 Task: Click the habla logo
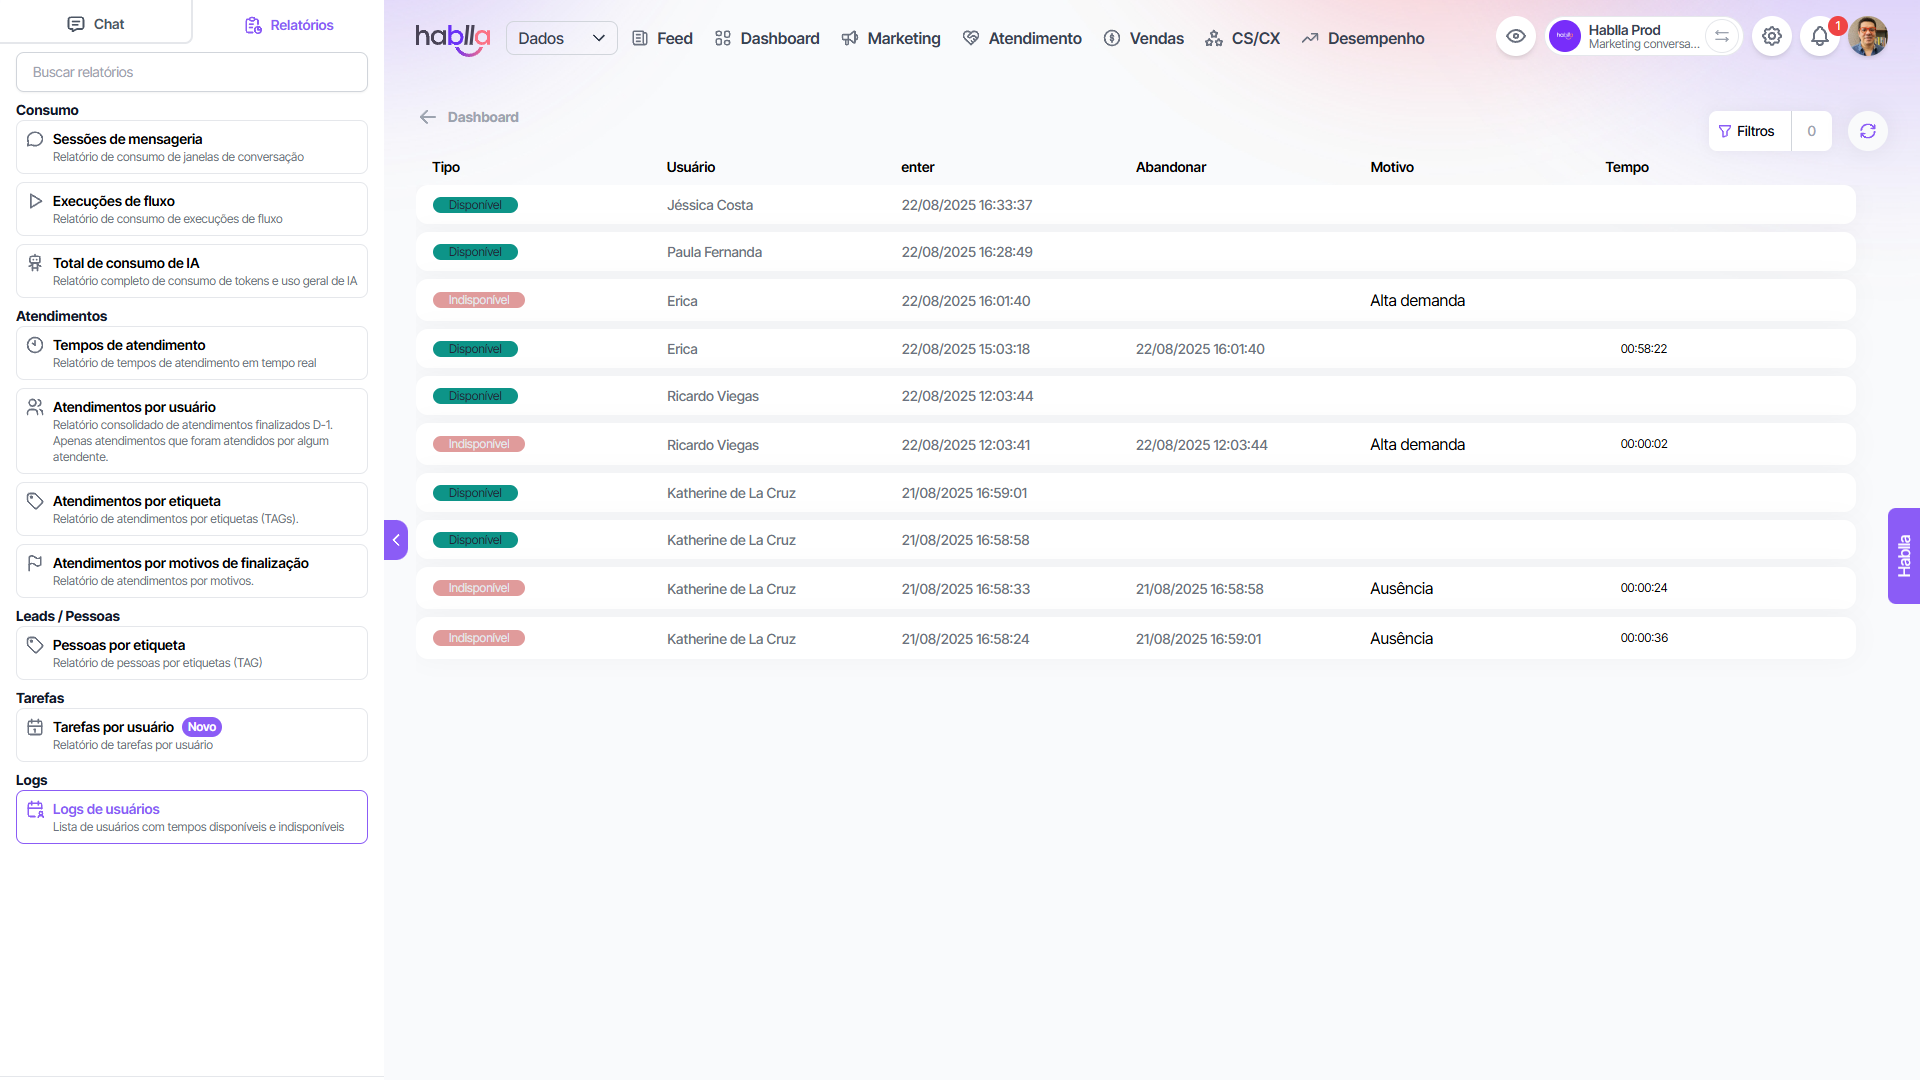click(452, 38)
